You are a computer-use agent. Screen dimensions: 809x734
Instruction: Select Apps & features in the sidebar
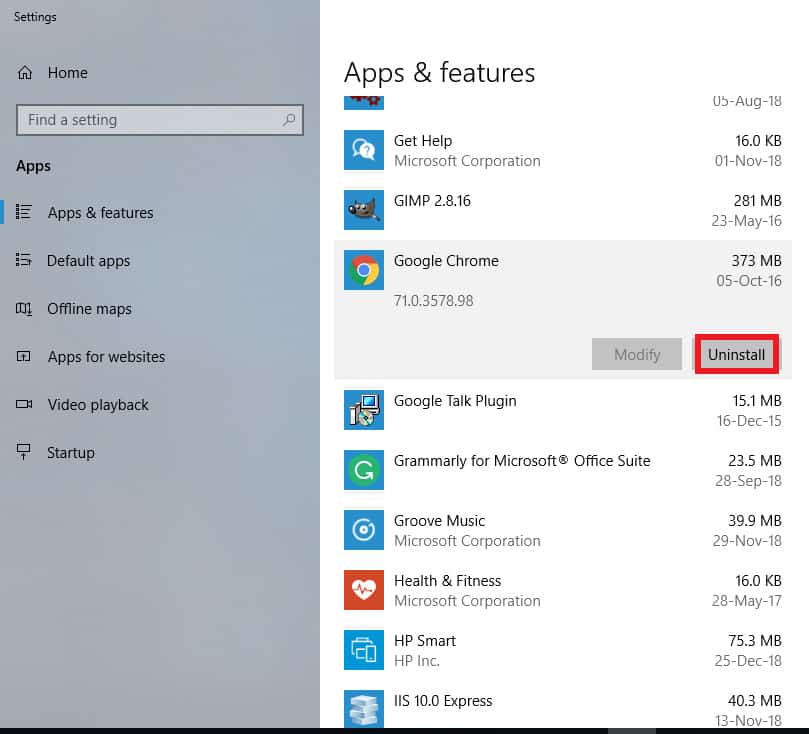coord(100,212)
